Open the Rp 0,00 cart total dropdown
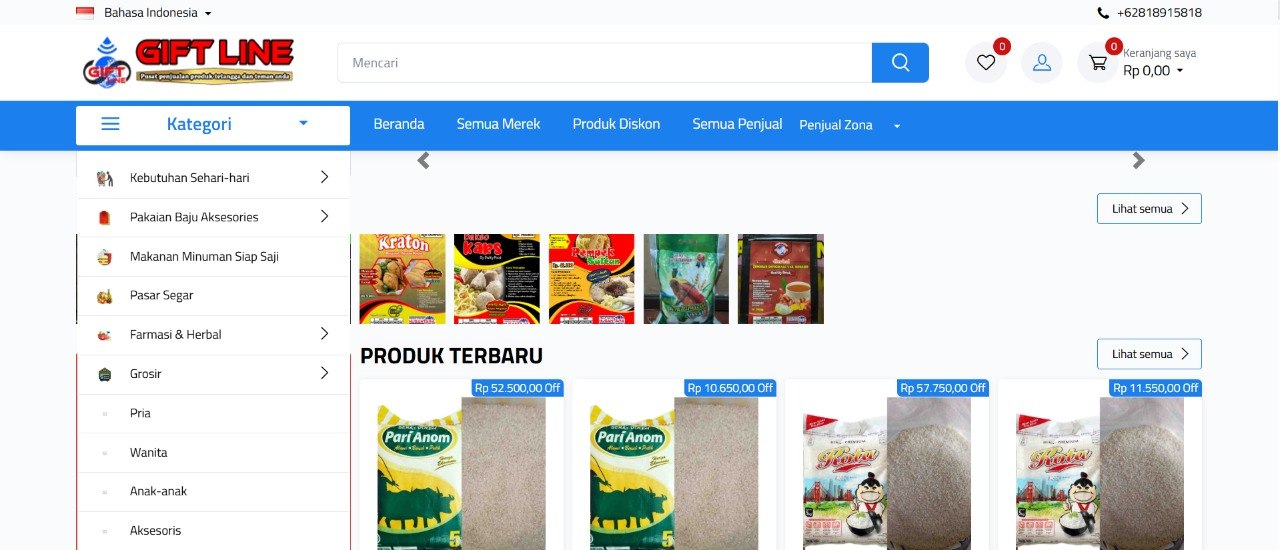Image resolution: width=1280 pixels, height=550 pixels. pyautogui.click(x=1153, y=71)
